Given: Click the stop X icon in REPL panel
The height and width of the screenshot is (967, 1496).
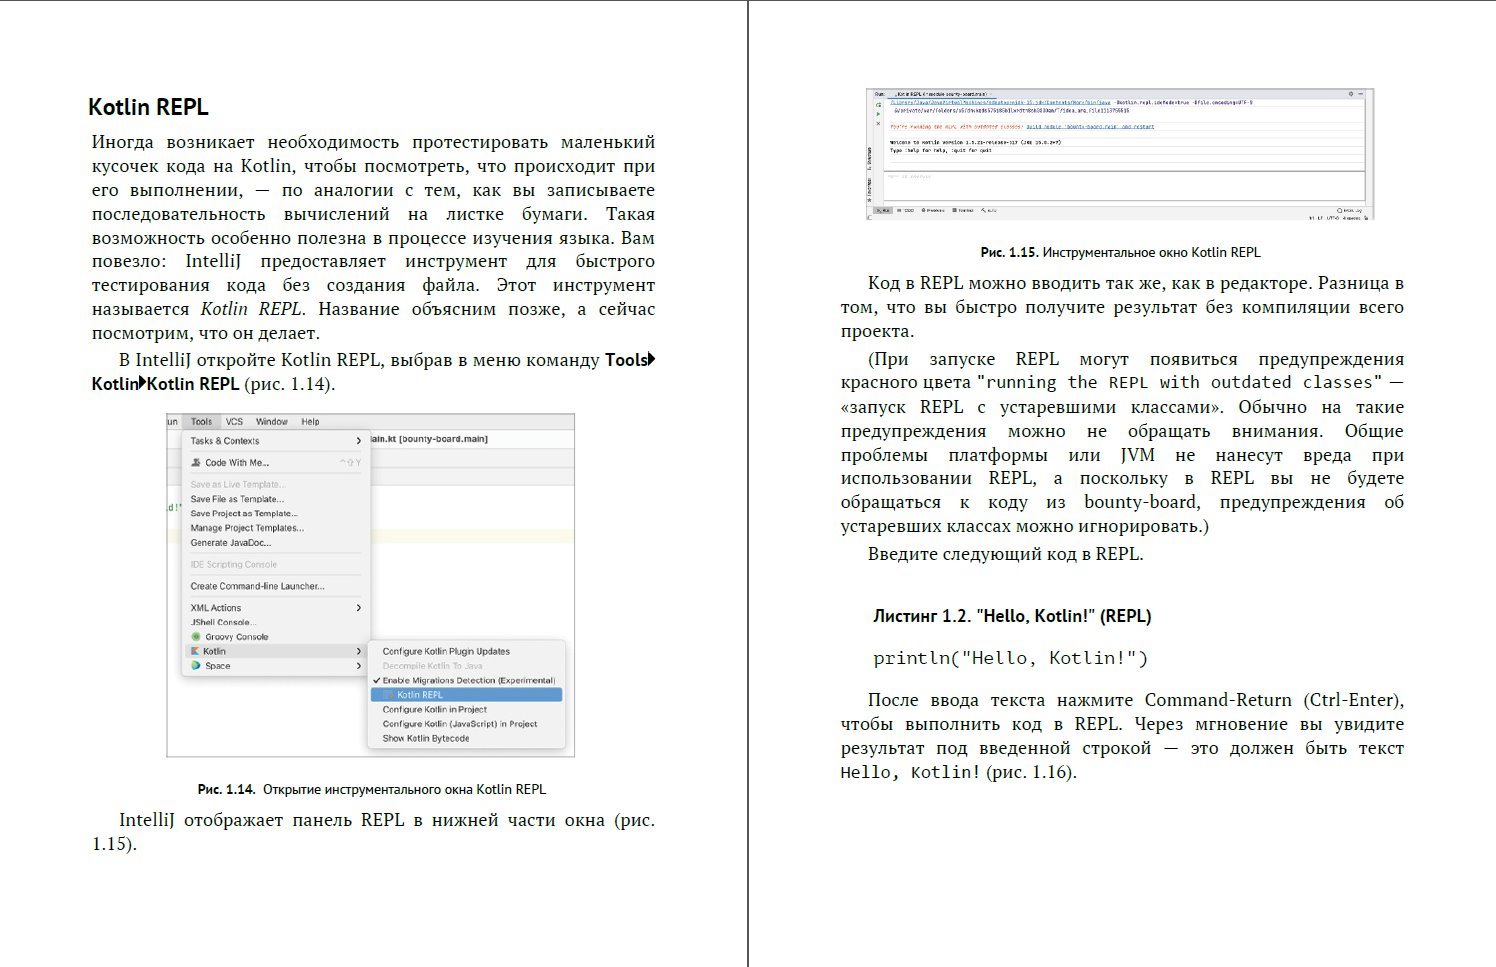Looking at the screenshot, I should pyautogui.click(x=879, y=124).
